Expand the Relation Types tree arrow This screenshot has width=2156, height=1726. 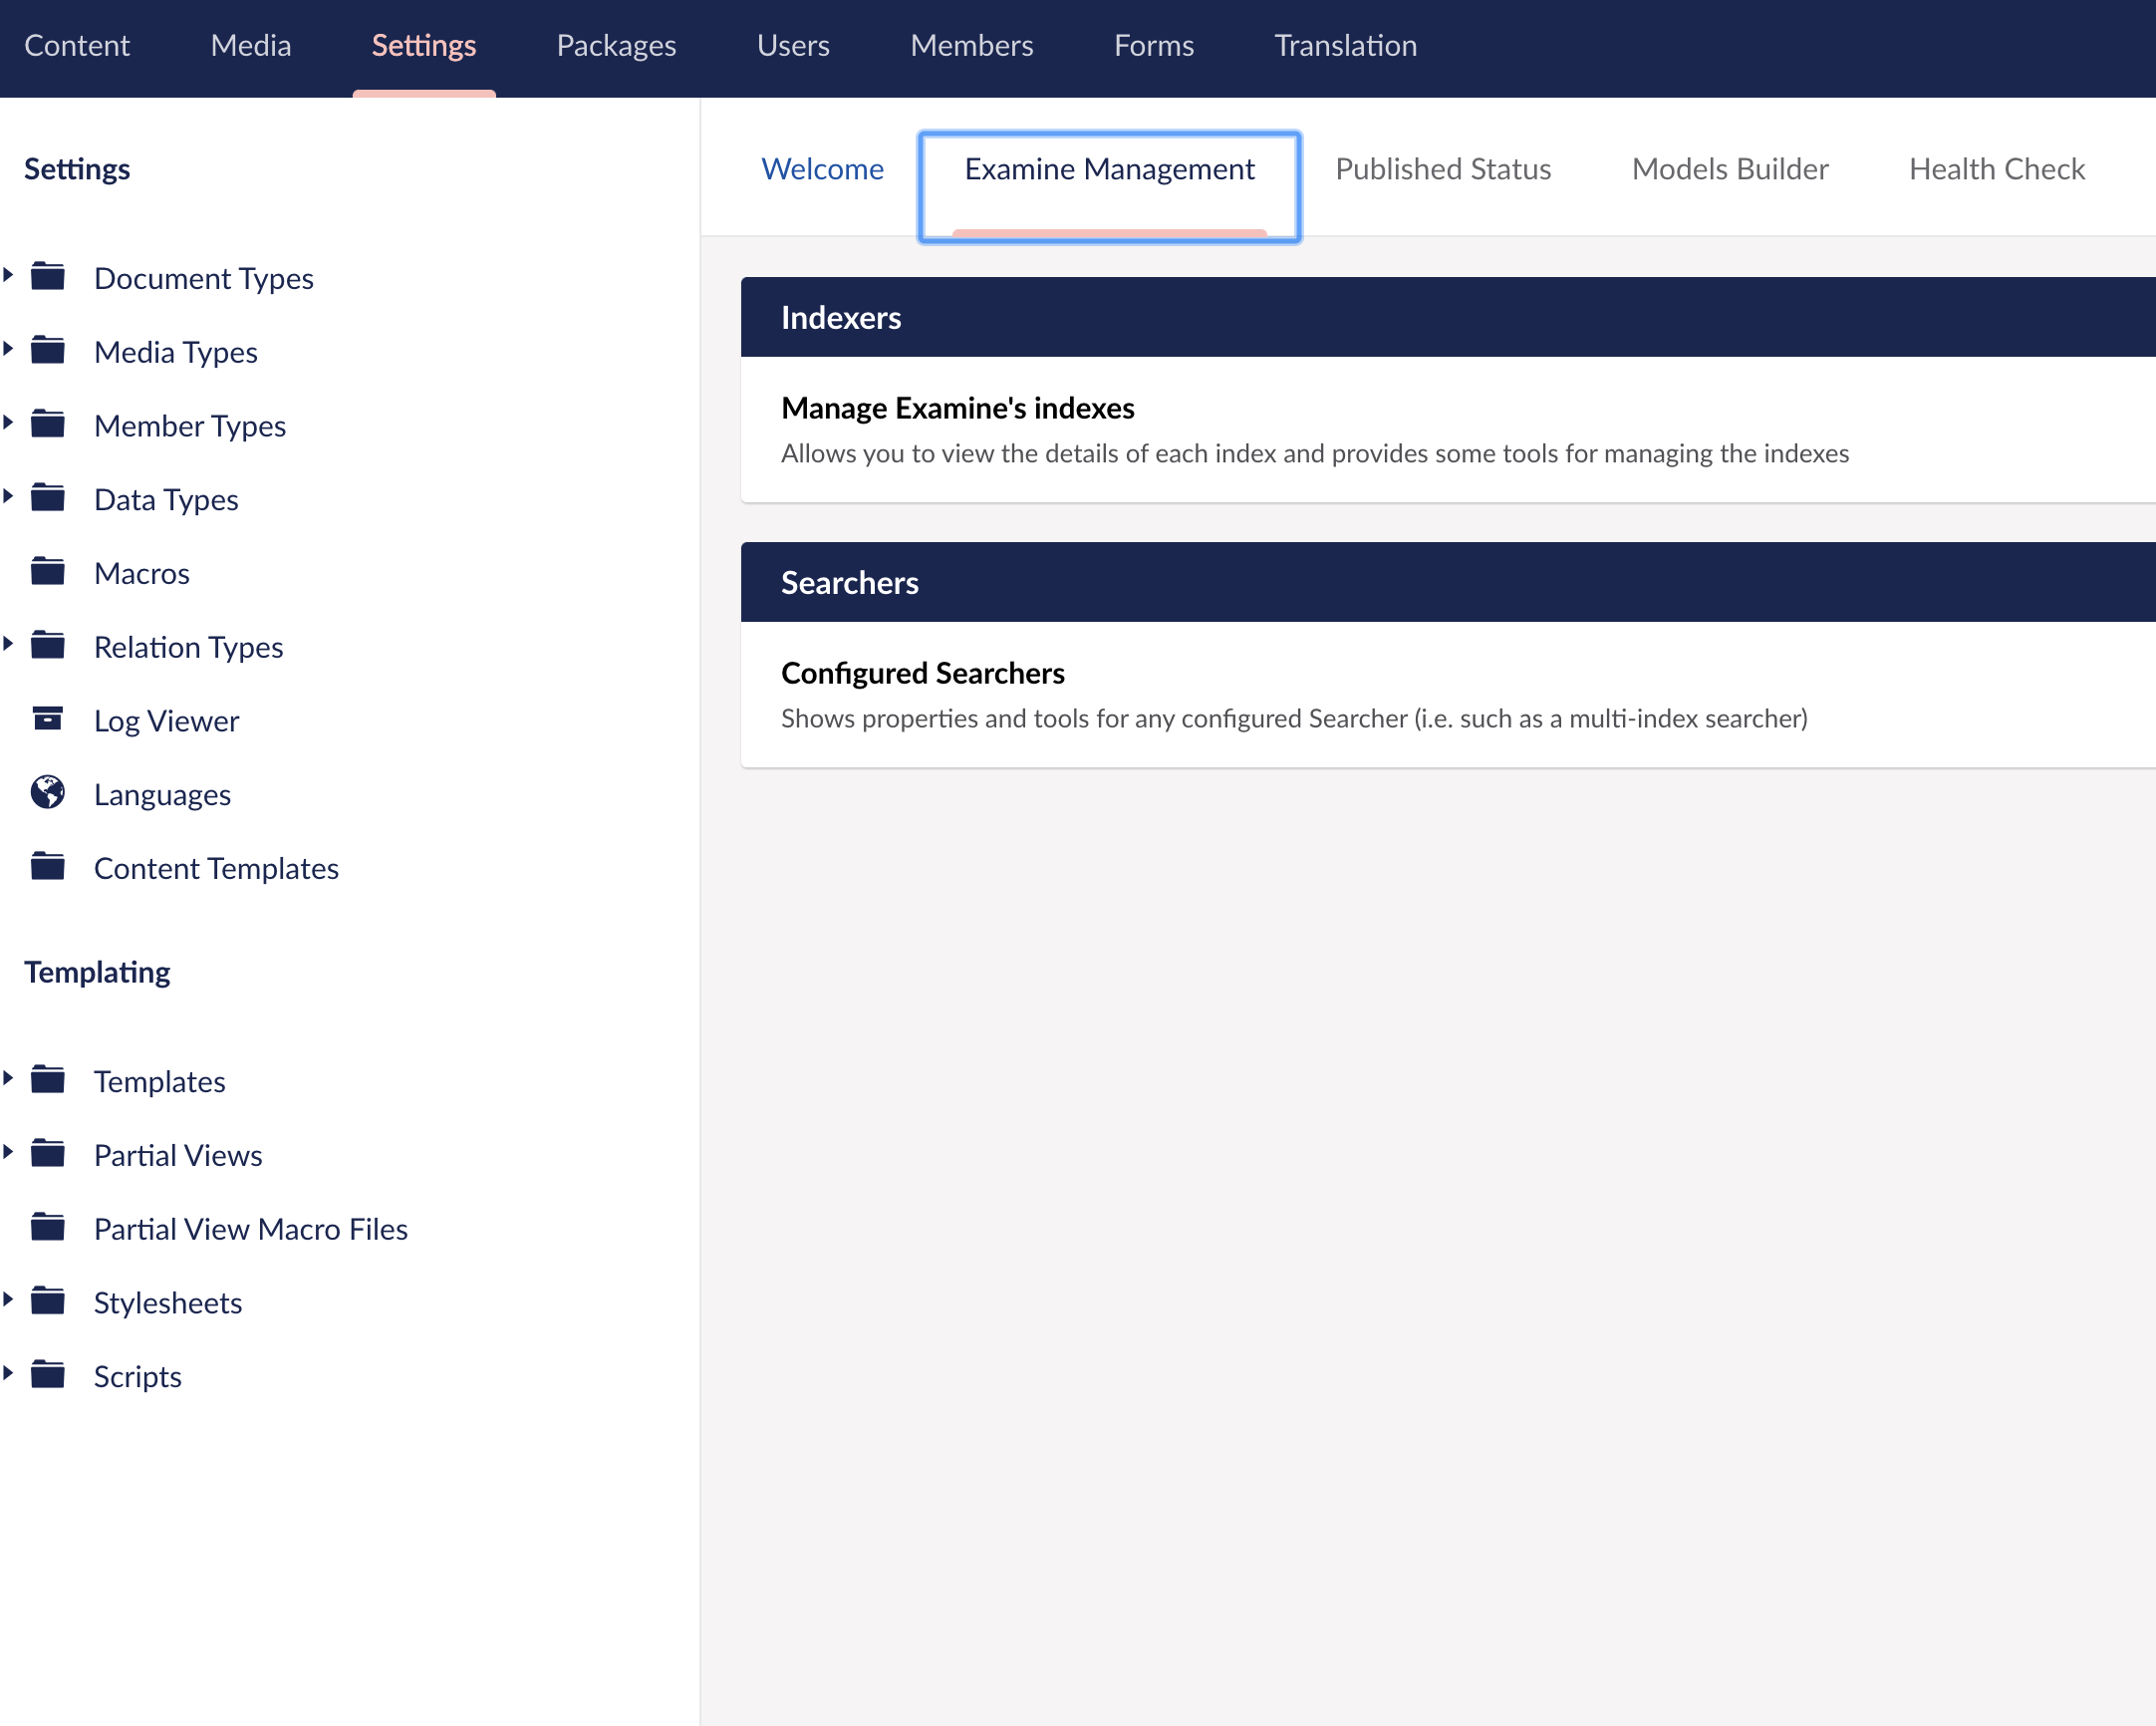pyautogui.click(x=8, y=644)
